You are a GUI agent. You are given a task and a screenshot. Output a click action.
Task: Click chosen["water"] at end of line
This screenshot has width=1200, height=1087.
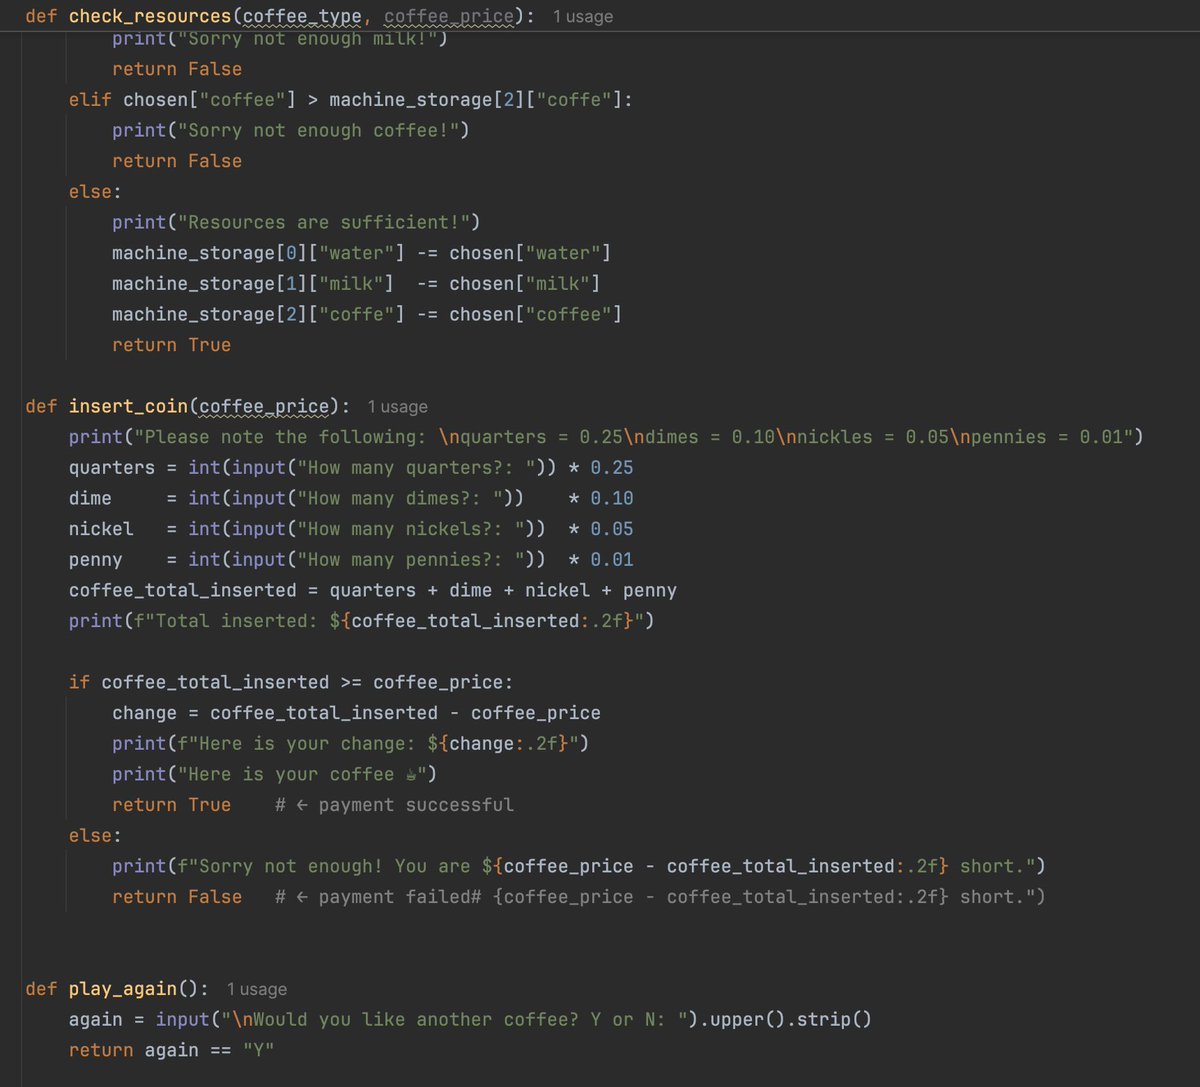click(x=530, y=253)
